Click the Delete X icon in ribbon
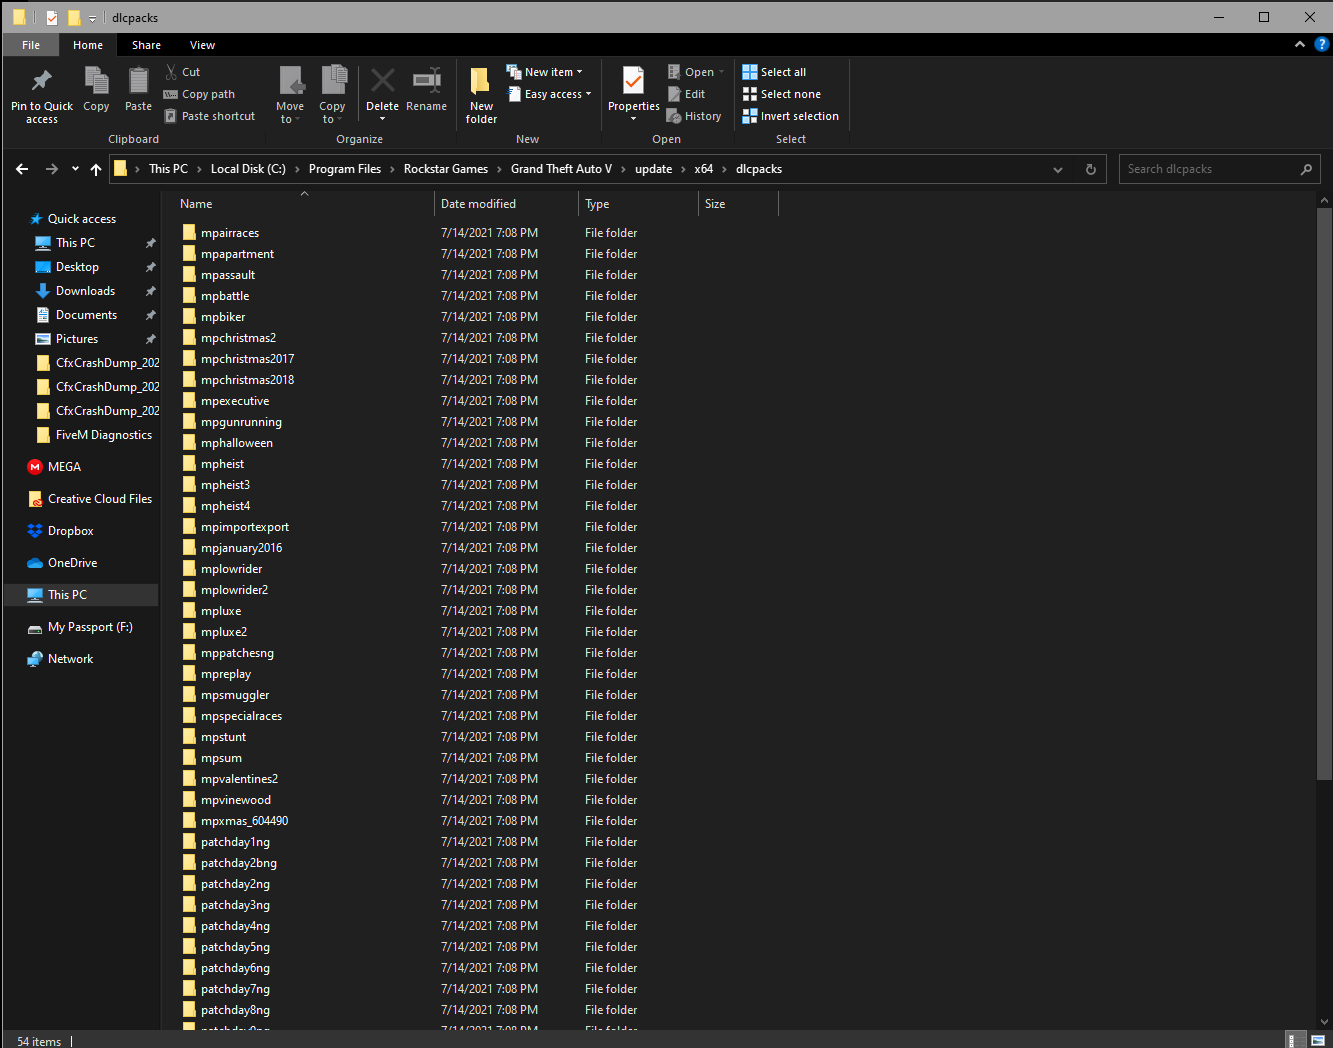 coord(382,81)
